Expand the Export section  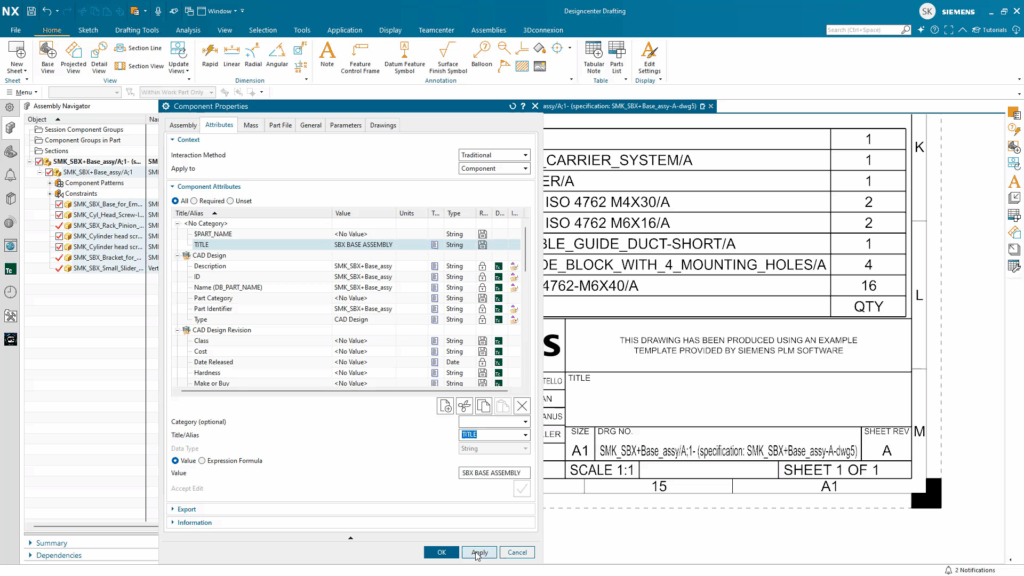click(x=186, y=509)
